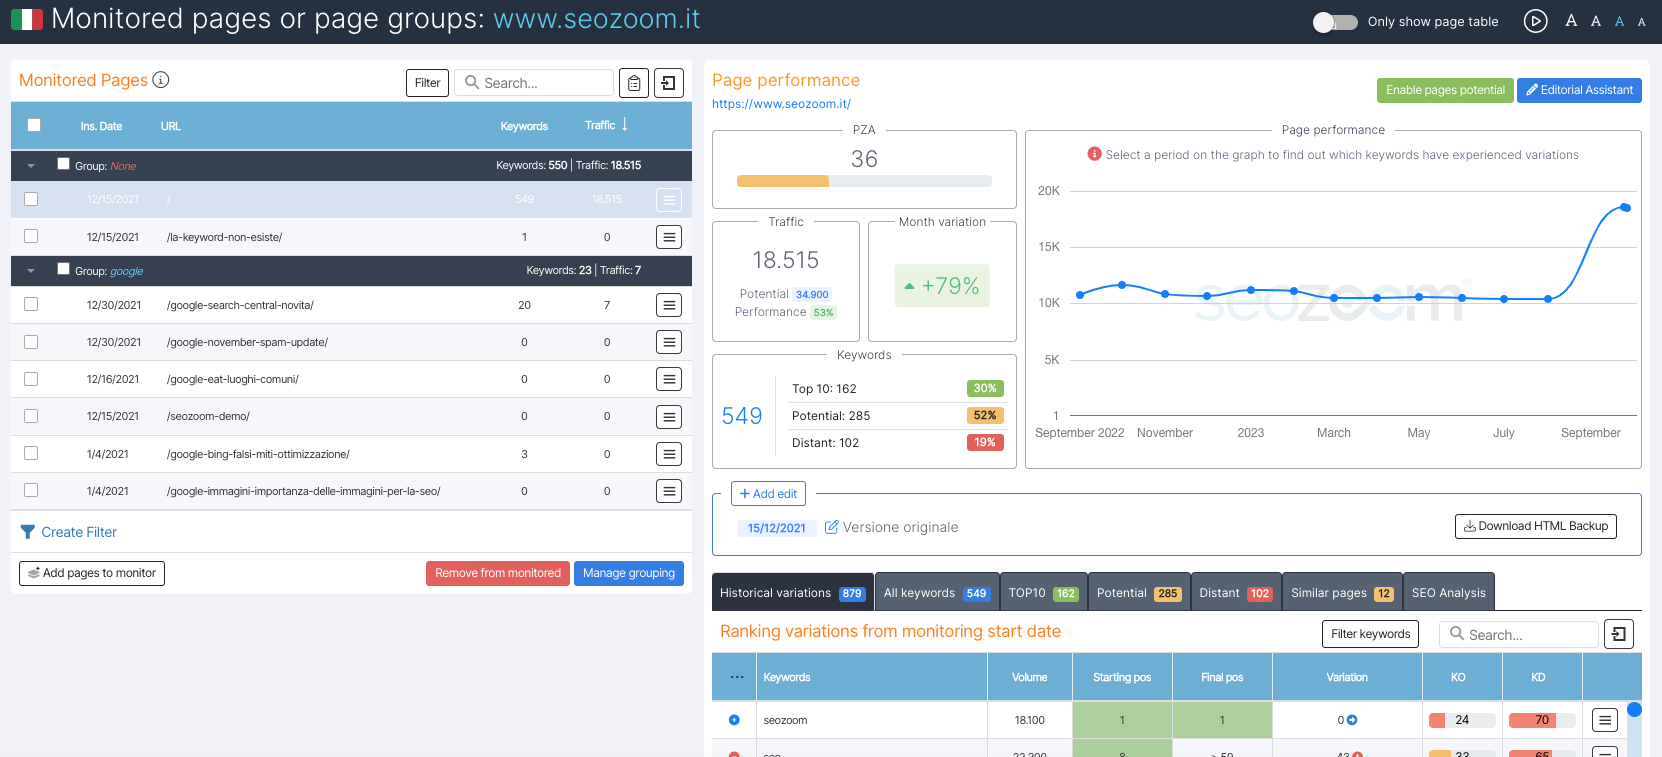Click the Add pages to monitor button

(92, 573)
